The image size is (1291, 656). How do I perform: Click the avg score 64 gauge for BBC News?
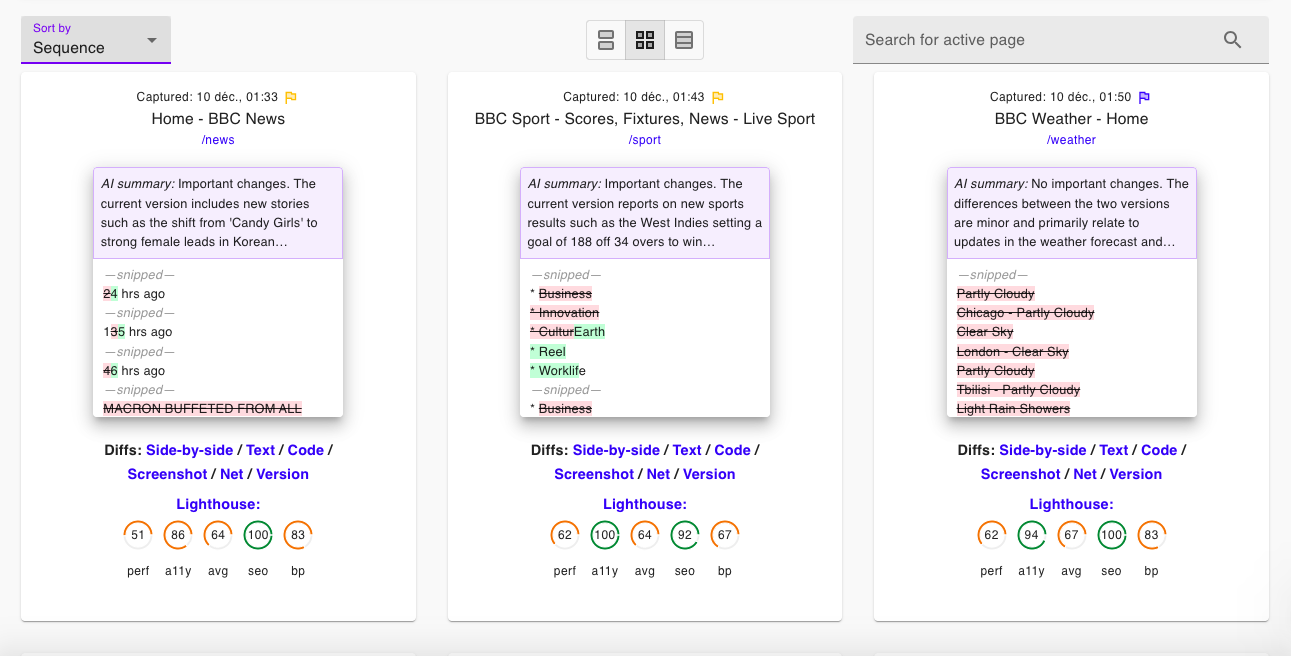click(x=218, y=535)
